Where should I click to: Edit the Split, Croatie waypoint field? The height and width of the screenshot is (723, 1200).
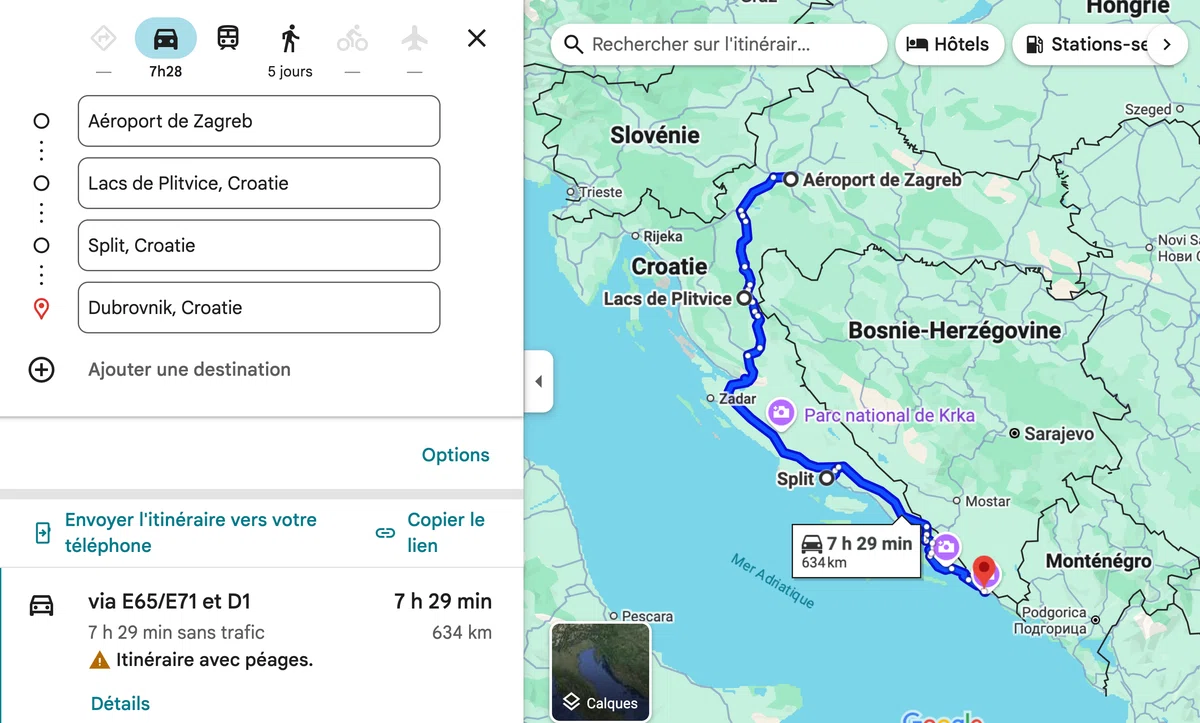coord(259,246)
